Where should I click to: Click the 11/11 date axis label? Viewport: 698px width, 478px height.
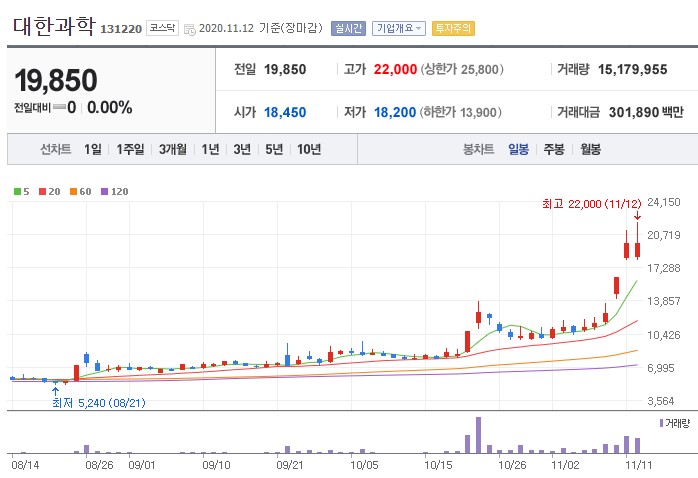(639, 465)
